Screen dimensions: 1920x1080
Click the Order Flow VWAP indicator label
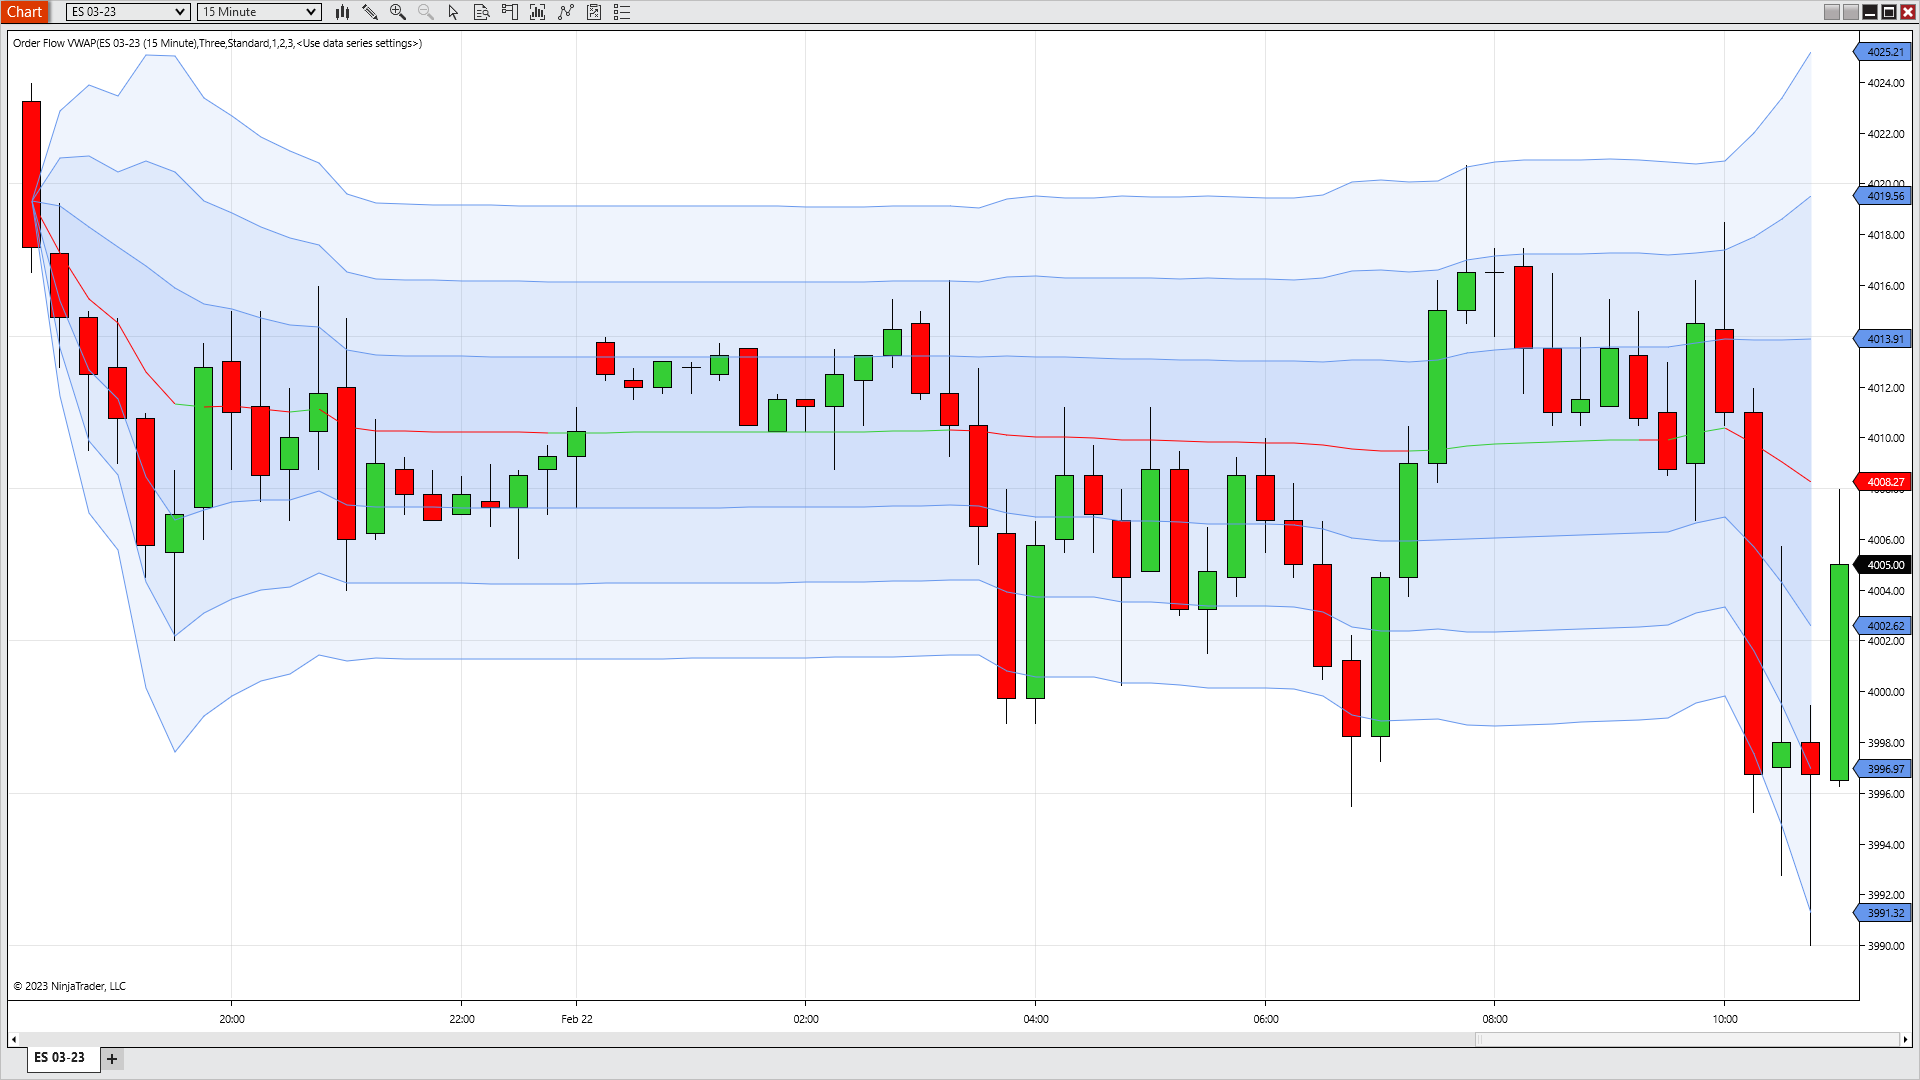pos(217,43)
